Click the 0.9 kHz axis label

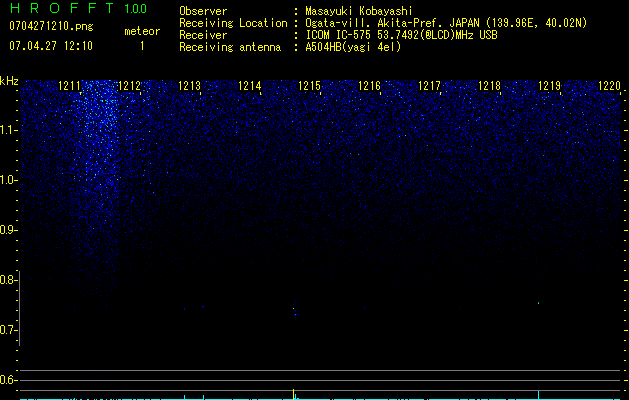point(9,230)
